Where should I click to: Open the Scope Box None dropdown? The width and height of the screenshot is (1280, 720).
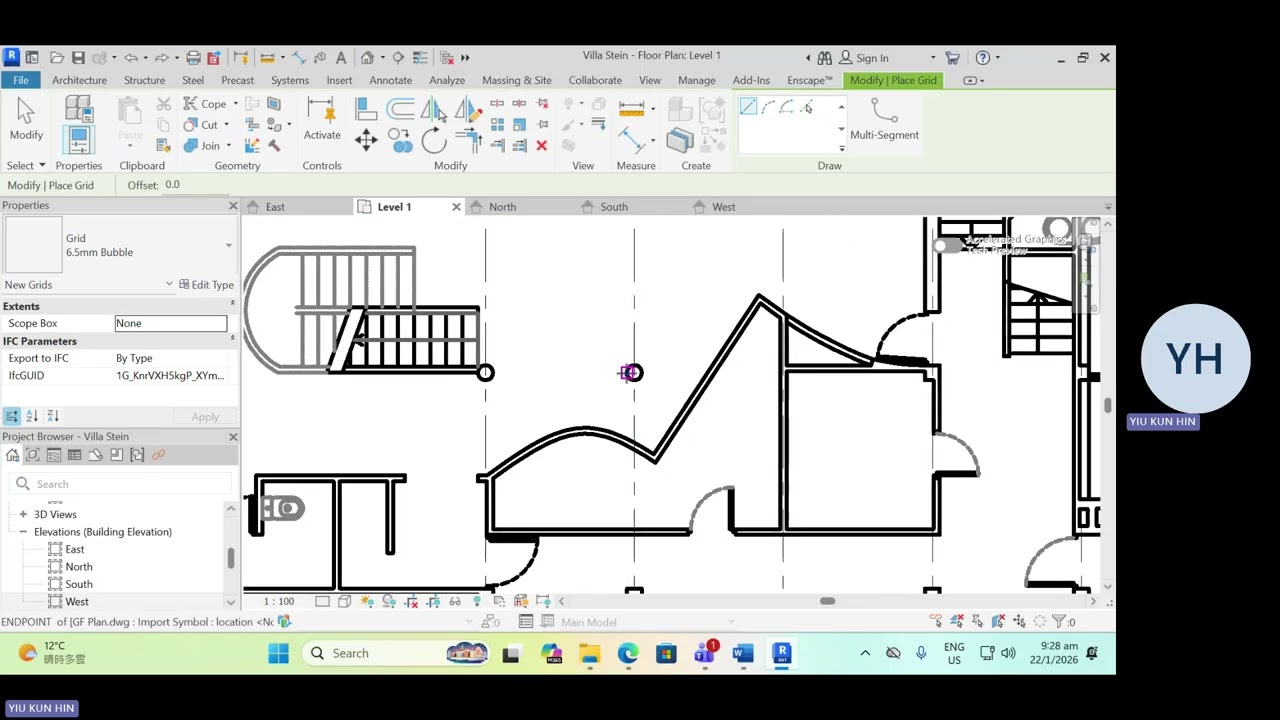[x=171, y=323]
